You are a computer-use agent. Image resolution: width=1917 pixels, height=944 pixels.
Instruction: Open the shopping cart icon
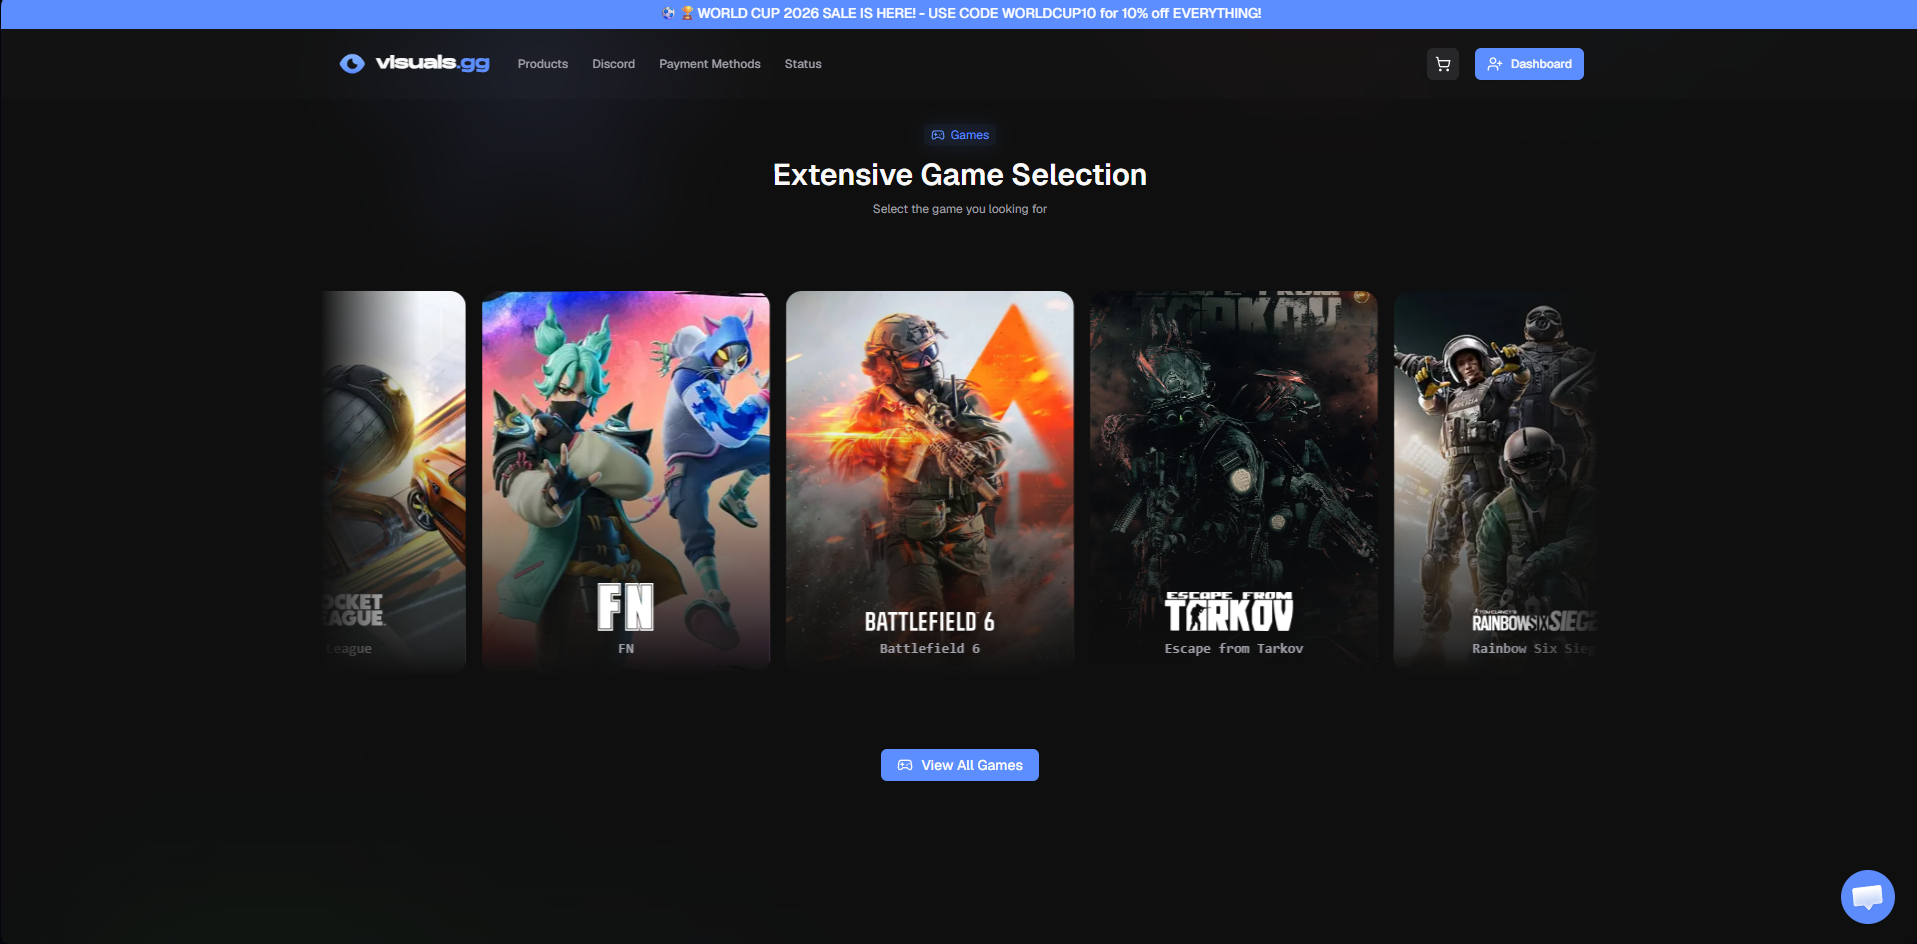pos(1442,64)
